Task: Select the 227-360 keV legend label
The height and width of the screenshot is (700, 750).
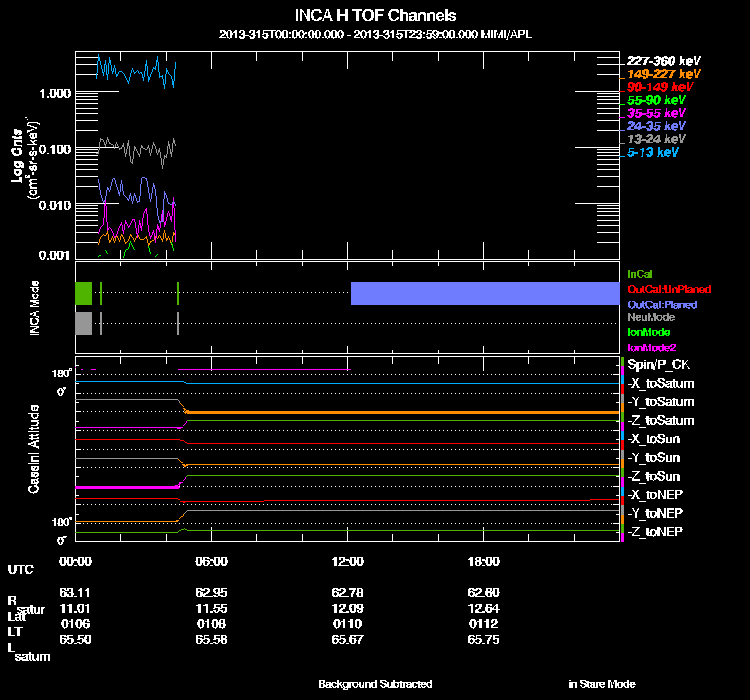Action: [x=663, y=61]
